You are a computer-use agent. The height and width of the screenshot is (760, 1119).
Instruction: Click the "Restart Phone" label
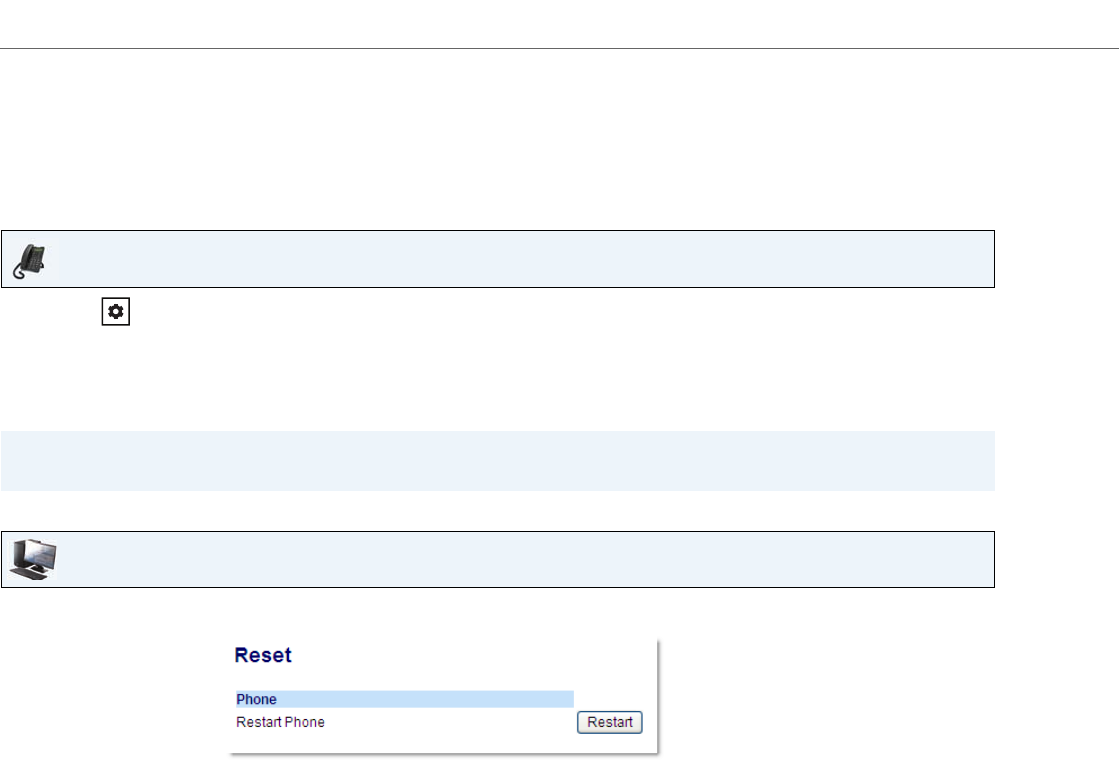pos(280,722)
